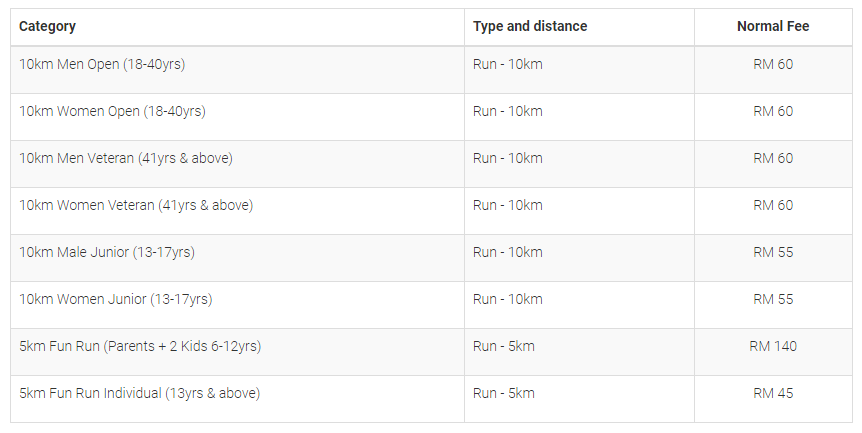Click the Category column header

point(47,26)
